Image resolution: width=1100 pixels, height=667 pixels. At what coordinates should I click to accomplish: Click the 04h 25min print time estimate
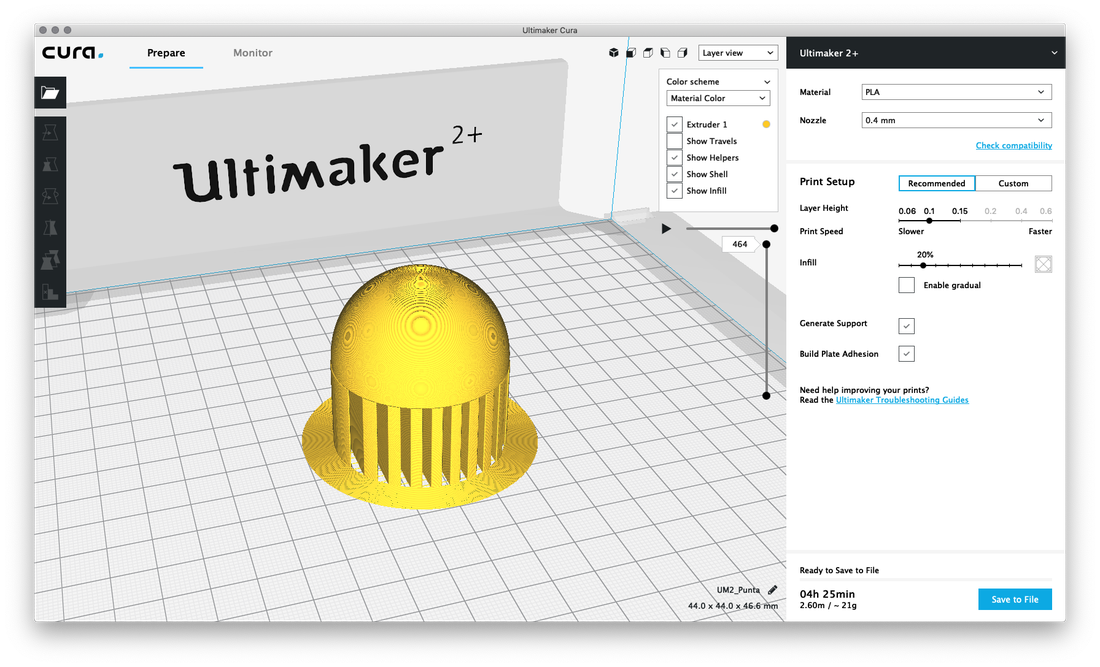pyautogui.click(x=827, y=593)
